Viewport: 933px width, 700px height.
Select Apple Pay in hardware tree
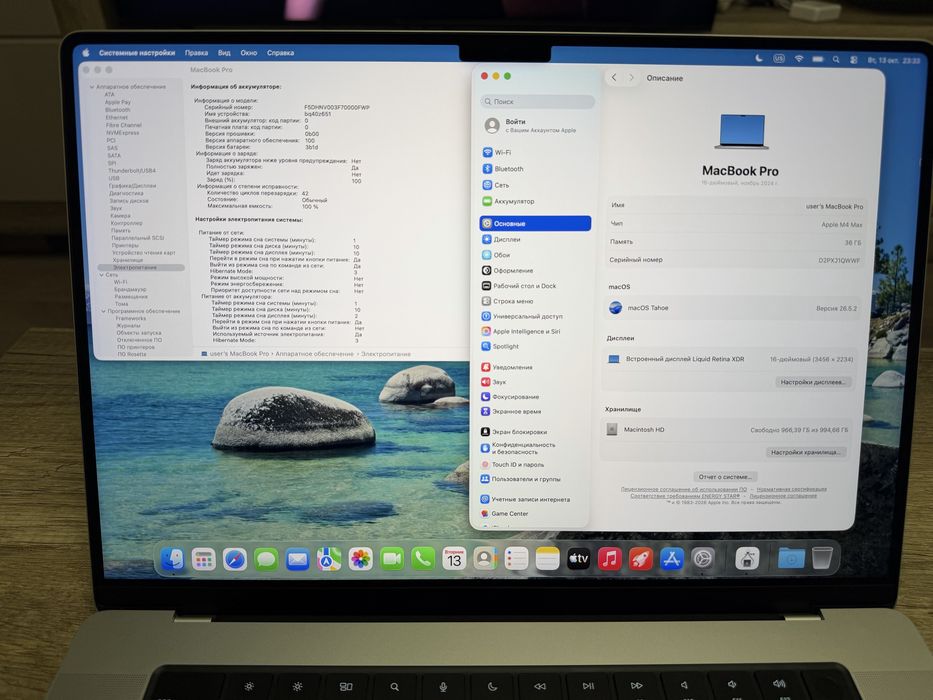tap(118, 102)
